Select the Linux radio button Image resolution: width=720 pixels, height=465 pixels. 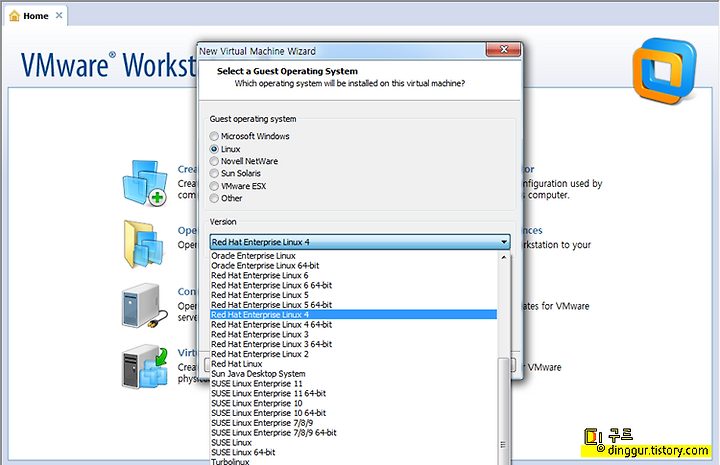click(x=214, y=149)
